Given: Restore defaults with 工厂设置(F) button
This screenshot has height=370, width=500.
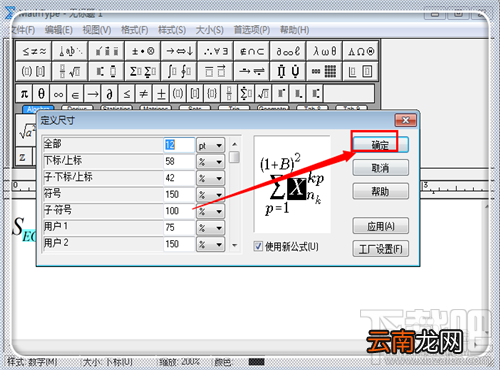Looking at the screenshot, I should (x=380, y=249).
